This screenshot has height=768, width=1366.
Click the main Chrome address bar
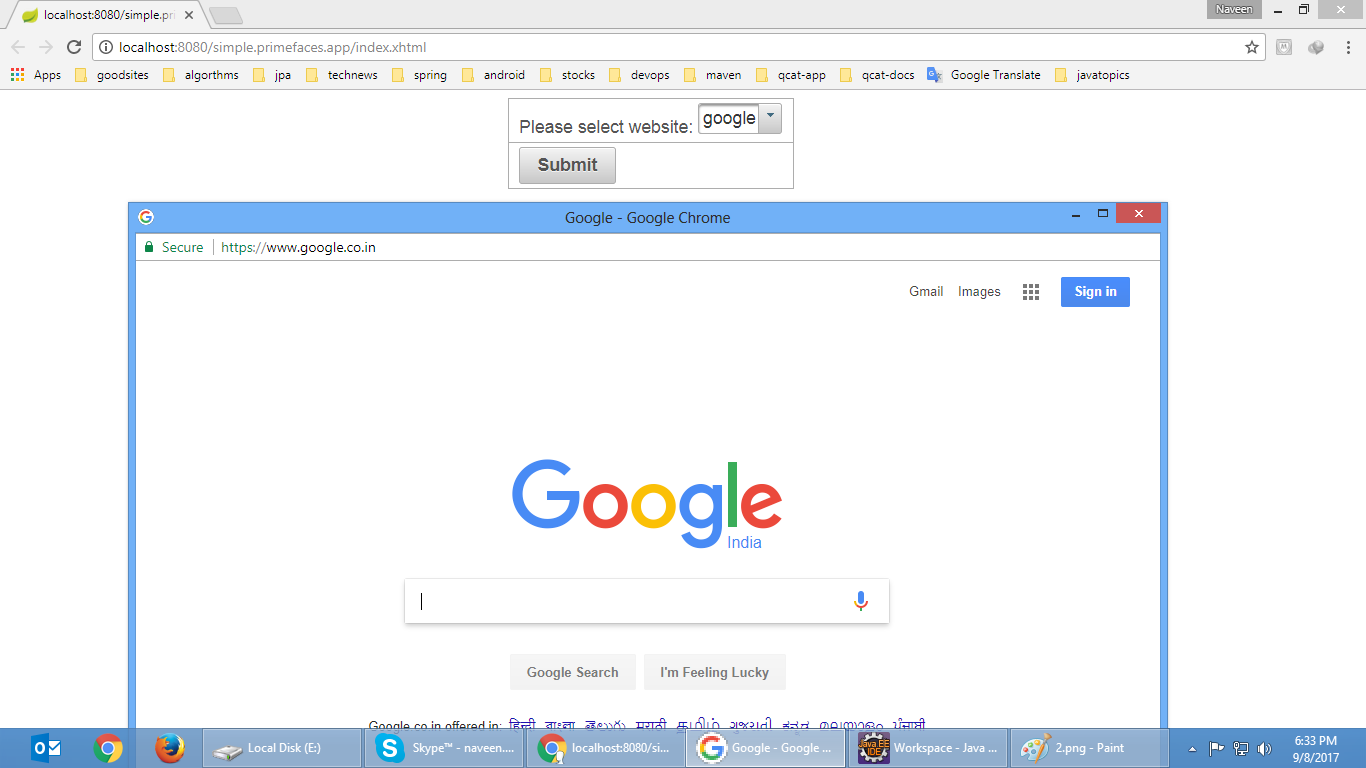tap(677, 47)
